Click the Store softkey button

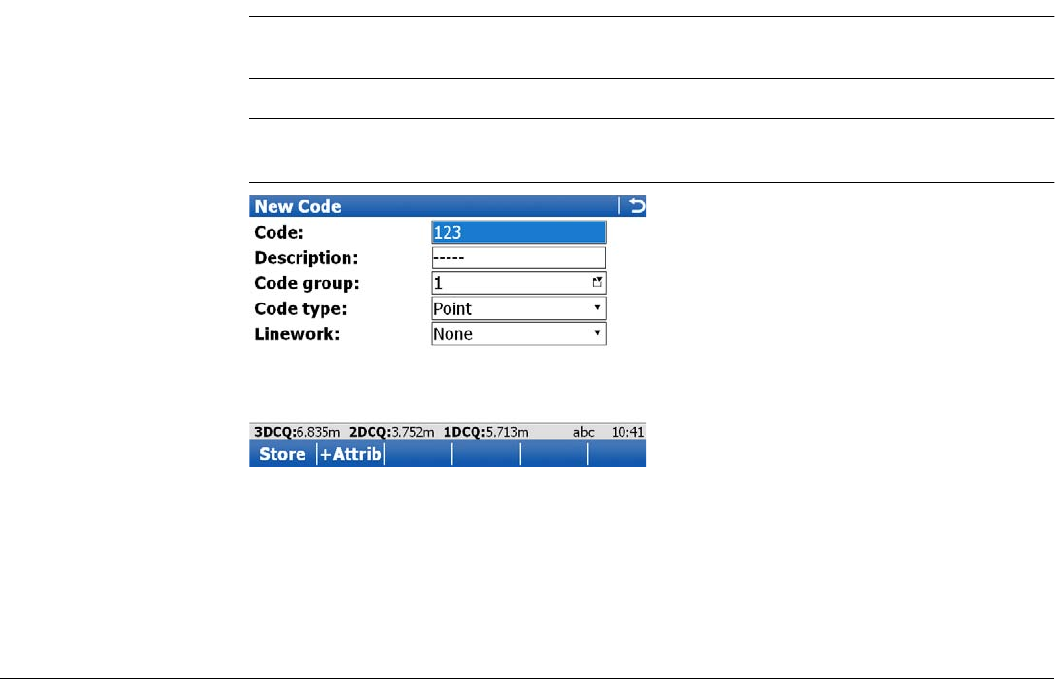283,454
